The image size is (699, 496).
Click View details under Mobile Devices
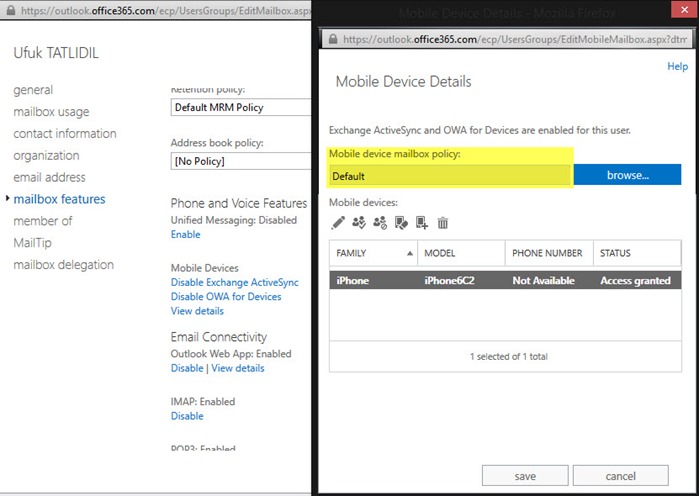[197, 311]
